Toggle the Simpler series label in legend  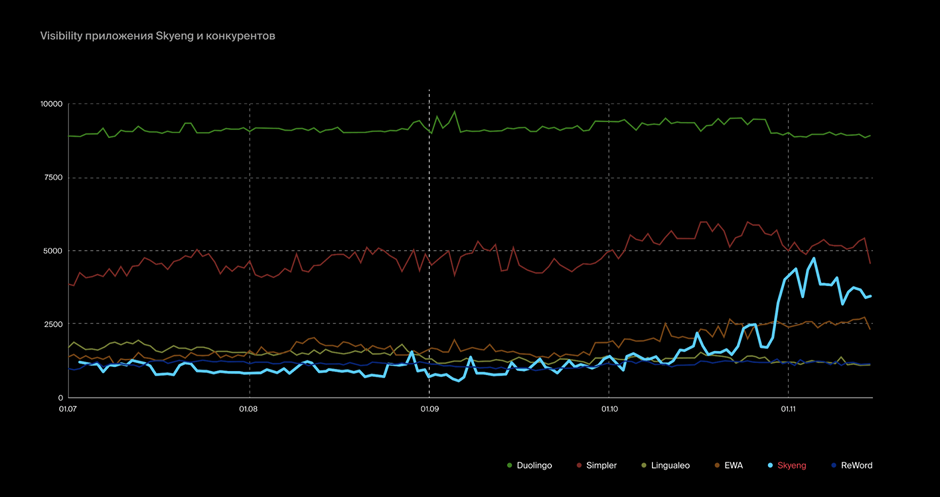click(601, 465)
